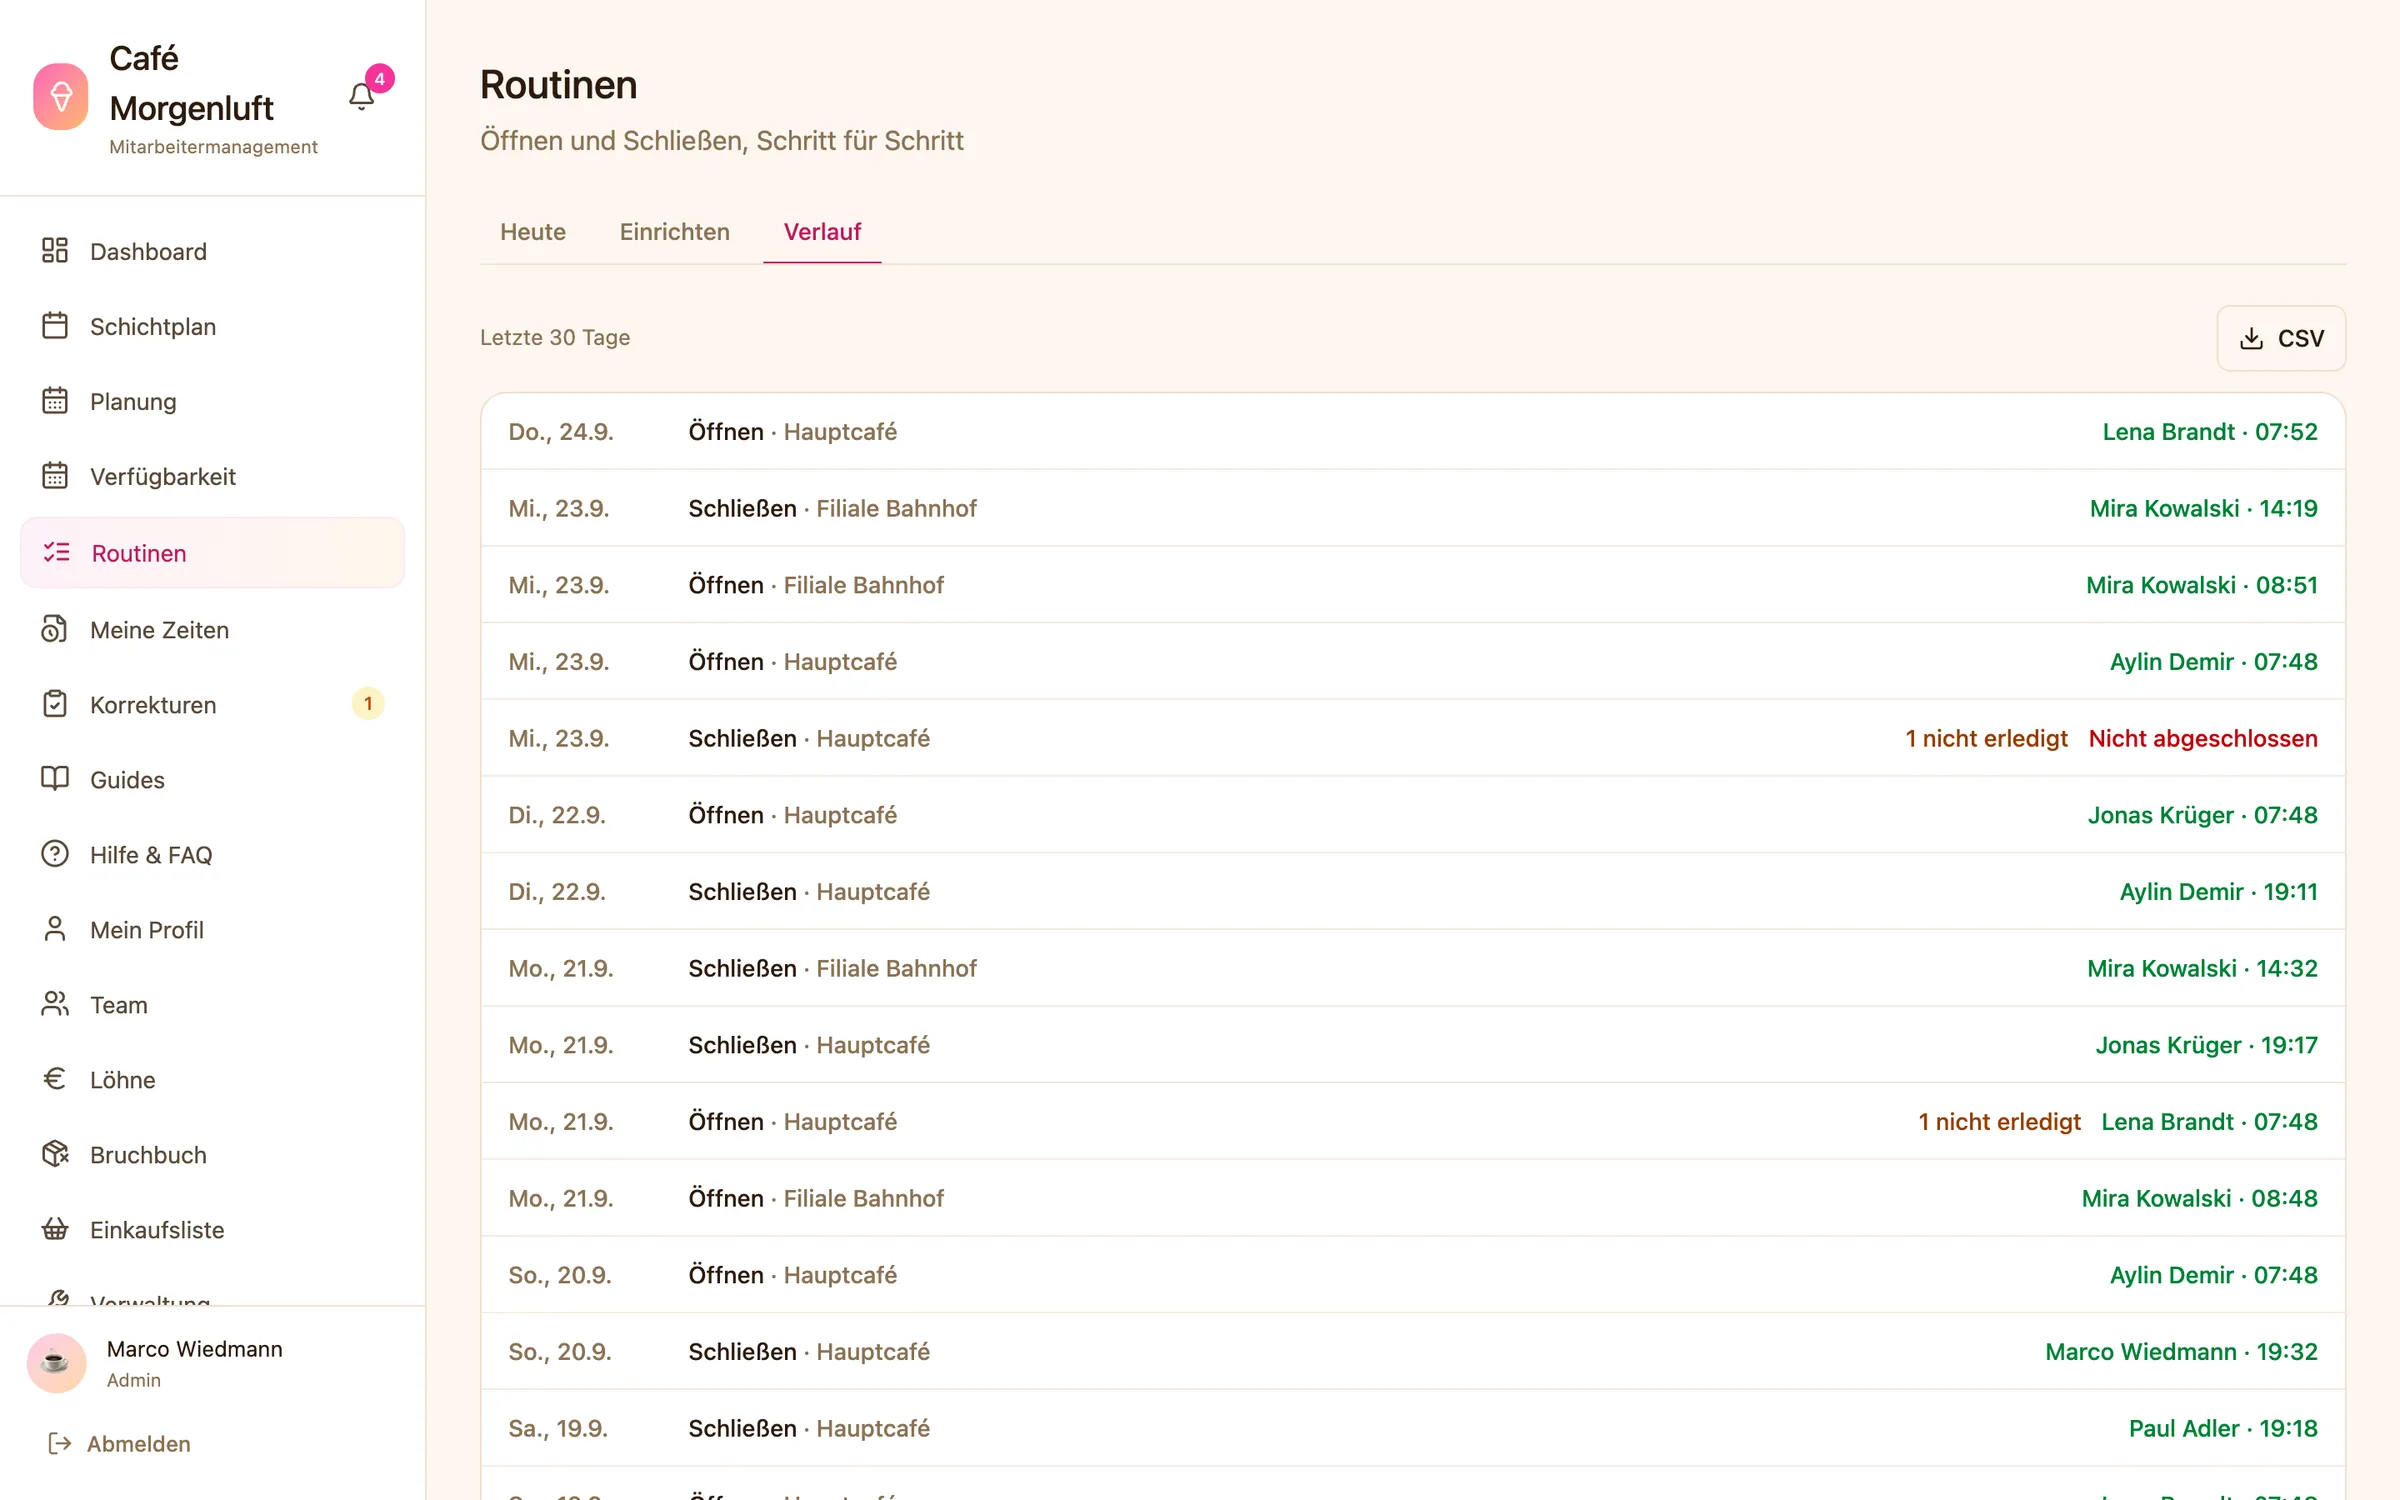Viewport: 2400px width, 1500px height.
Task: Click Jonas Krüger · 19:17 entry
Action: [2206, 1045]
